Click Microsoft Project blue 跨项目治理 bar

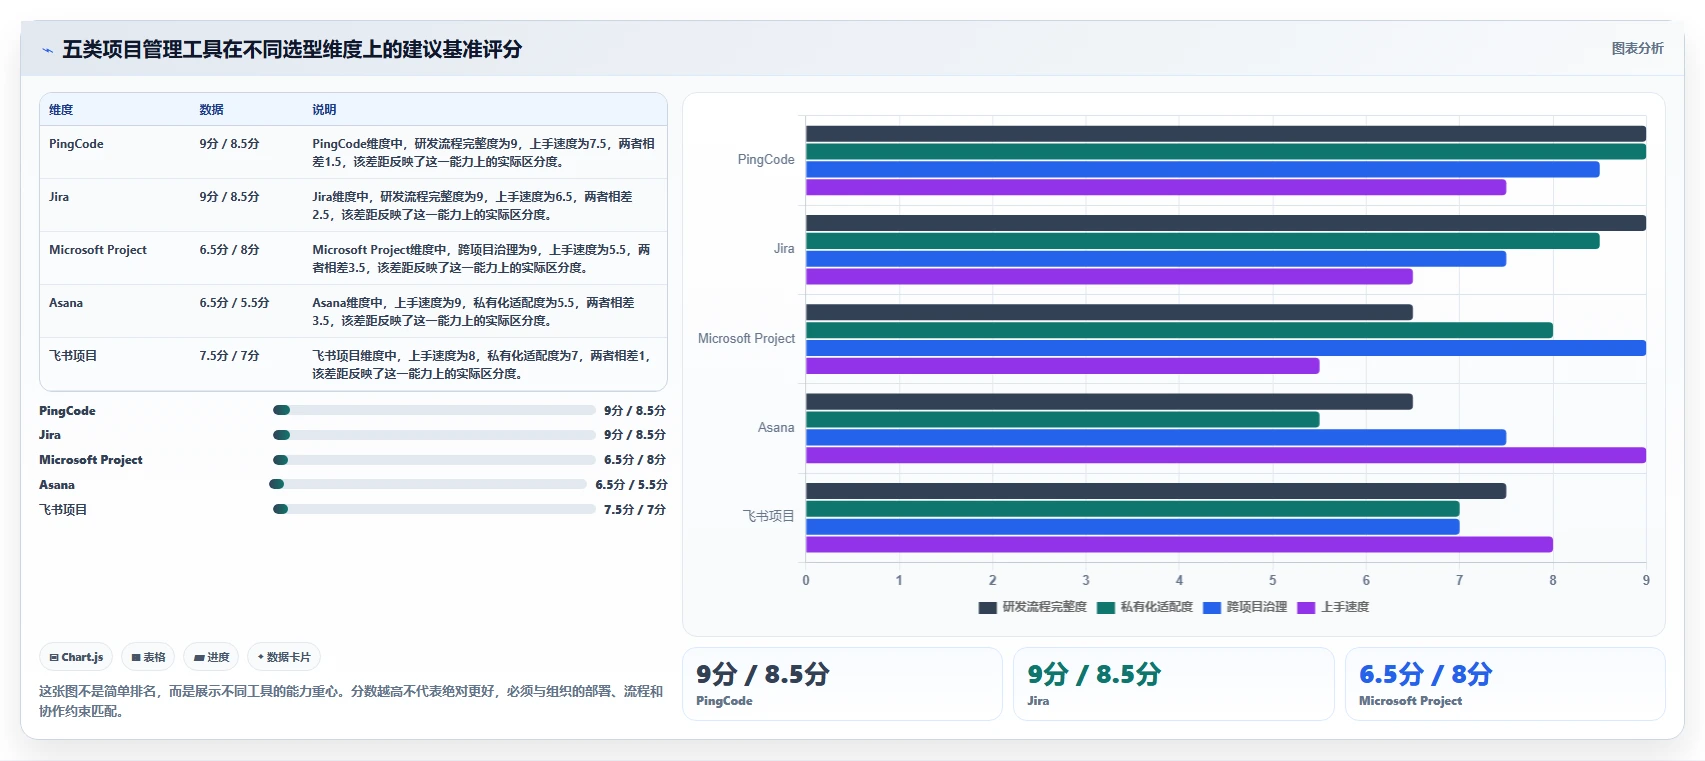[1226, 348]
